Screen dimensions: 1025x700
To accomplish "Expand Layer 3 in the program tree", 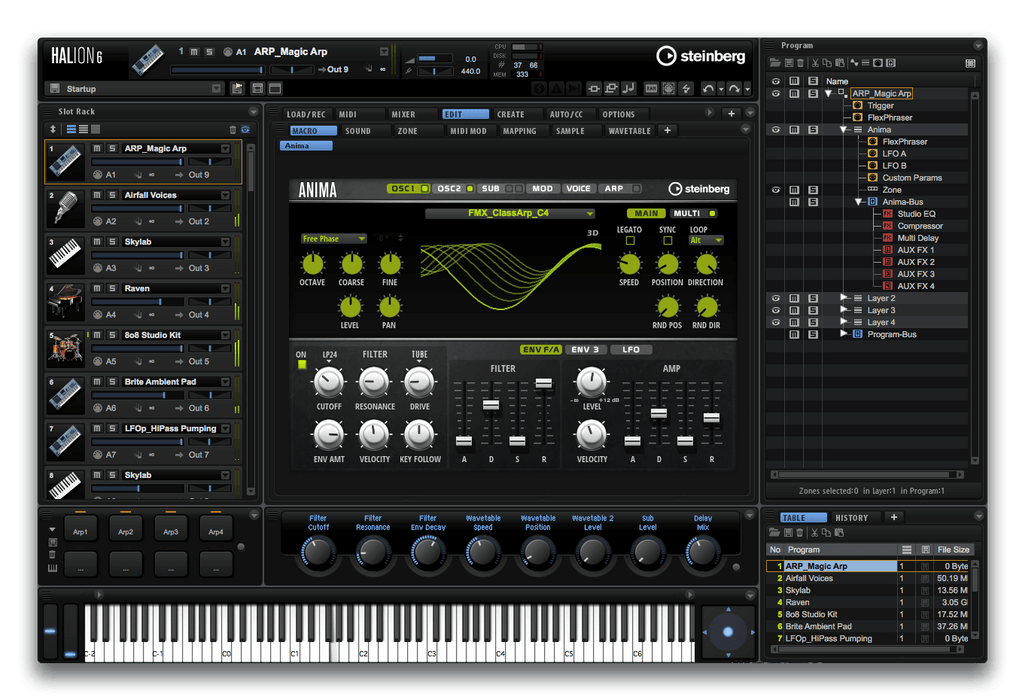I will coord(844,310).
